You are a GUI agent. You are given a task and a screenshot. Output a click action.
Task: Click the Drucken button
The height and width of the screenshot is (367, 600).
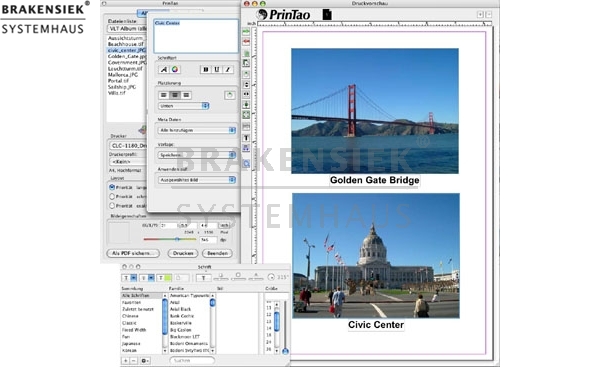(183, 253)
